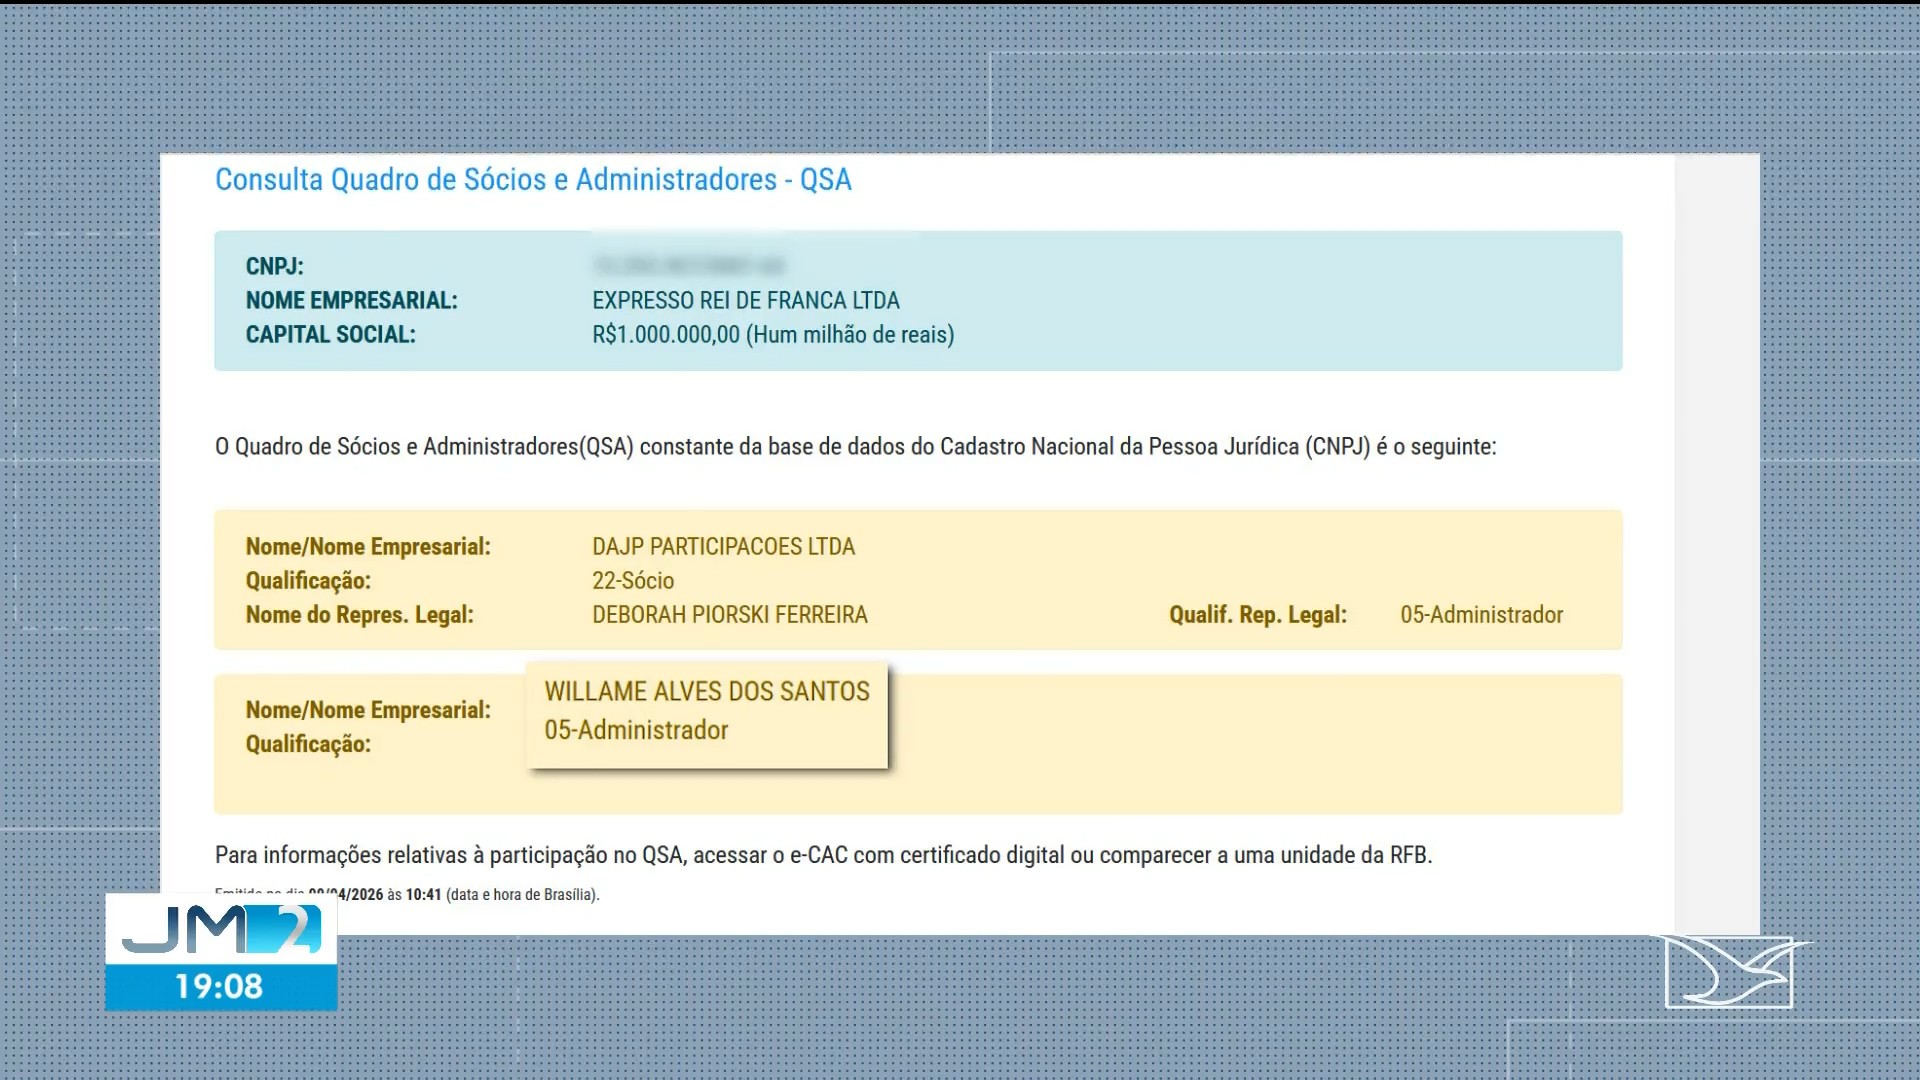Click the DAJP PARTICIPACOES LTDA partner name

[723, 547]
